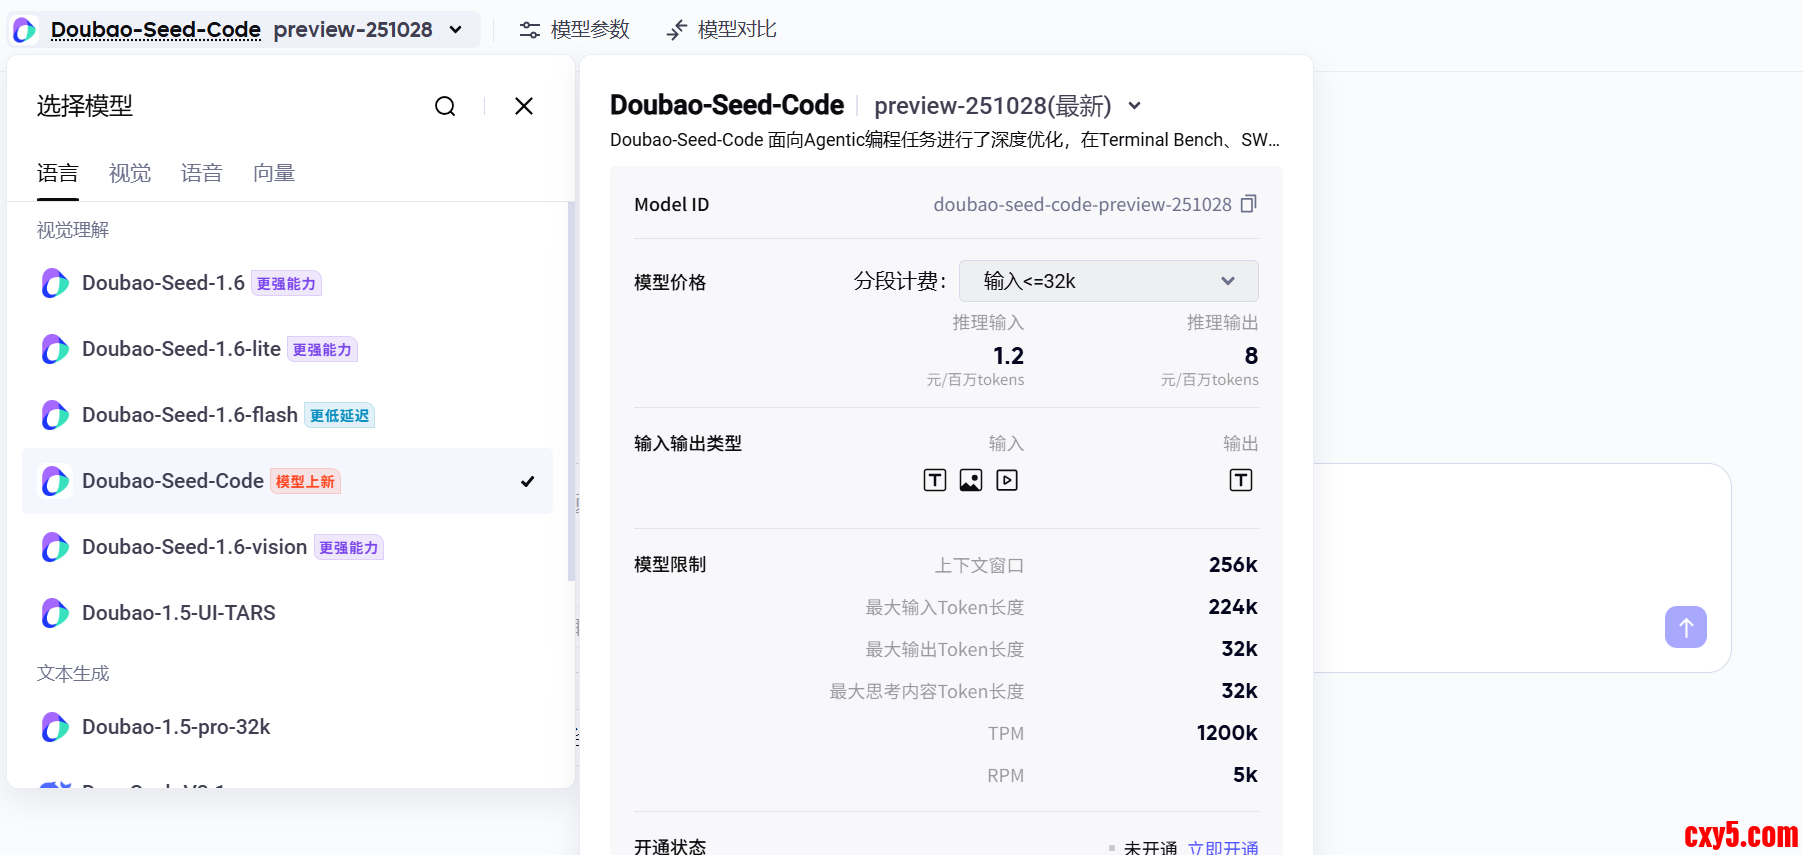Click the 256k context window value
The image size is (1803, 855).
click(x=1233, y=565)
